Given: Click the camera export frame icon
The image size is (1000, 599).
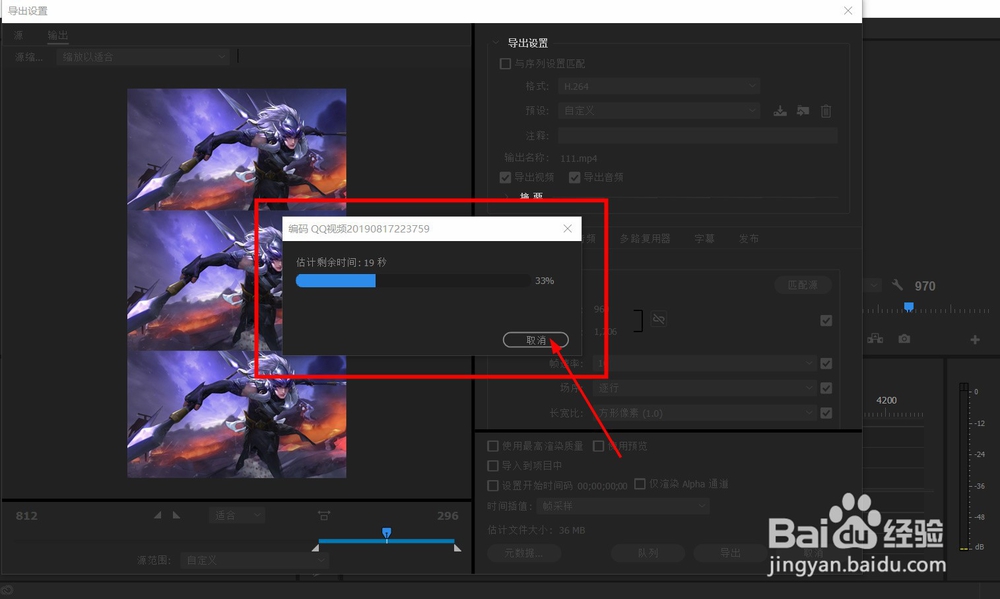Looking at the screenshot, I should 904,339.
